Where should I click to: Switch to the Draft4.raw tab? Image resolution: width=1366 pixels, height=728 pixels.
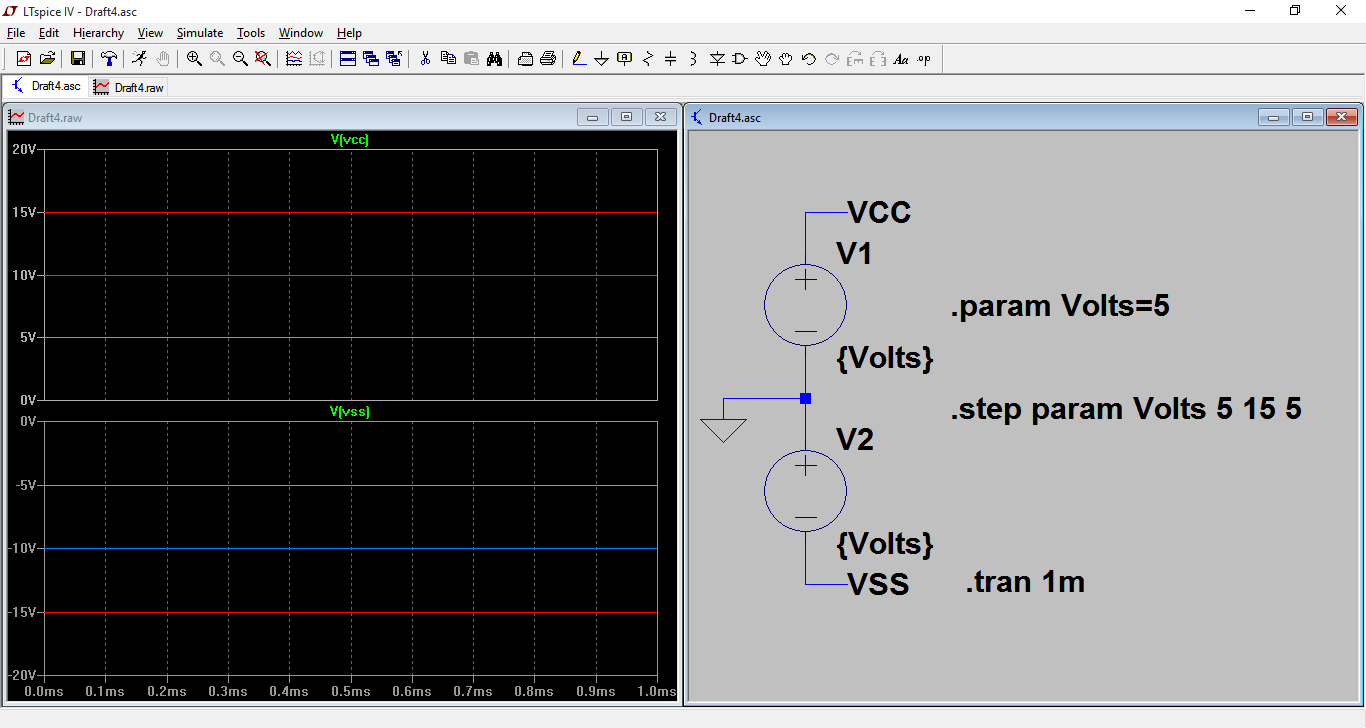(129, 87)
